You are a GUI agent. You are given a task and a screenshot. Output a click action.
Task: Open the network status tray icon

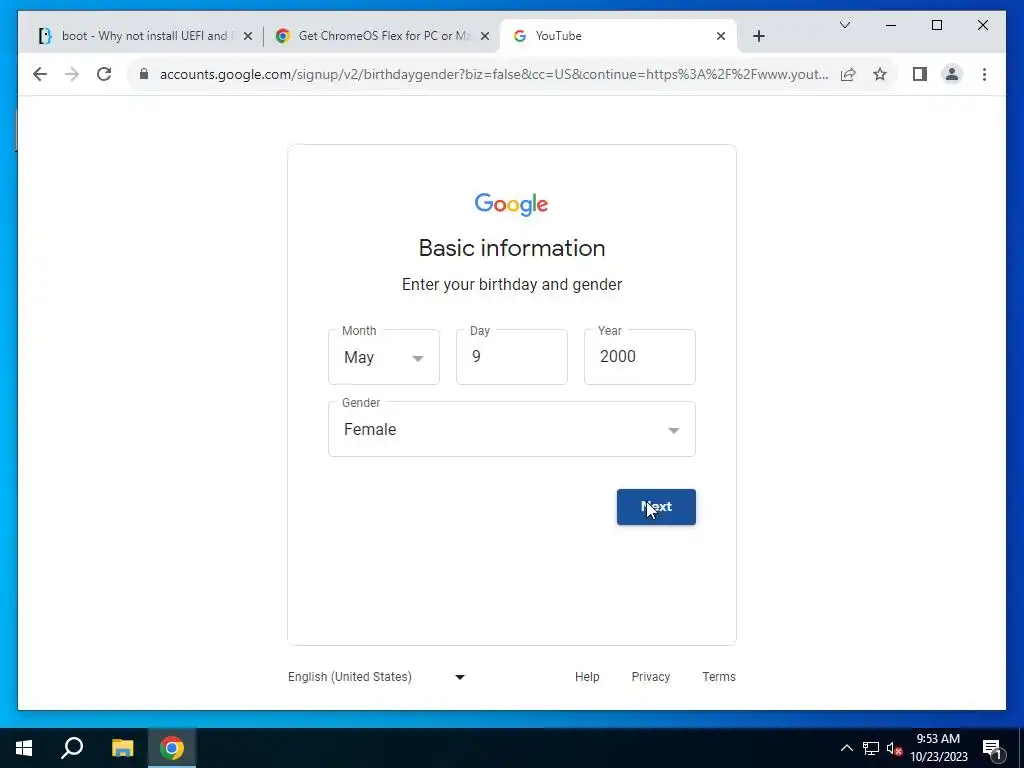[871, 748]
